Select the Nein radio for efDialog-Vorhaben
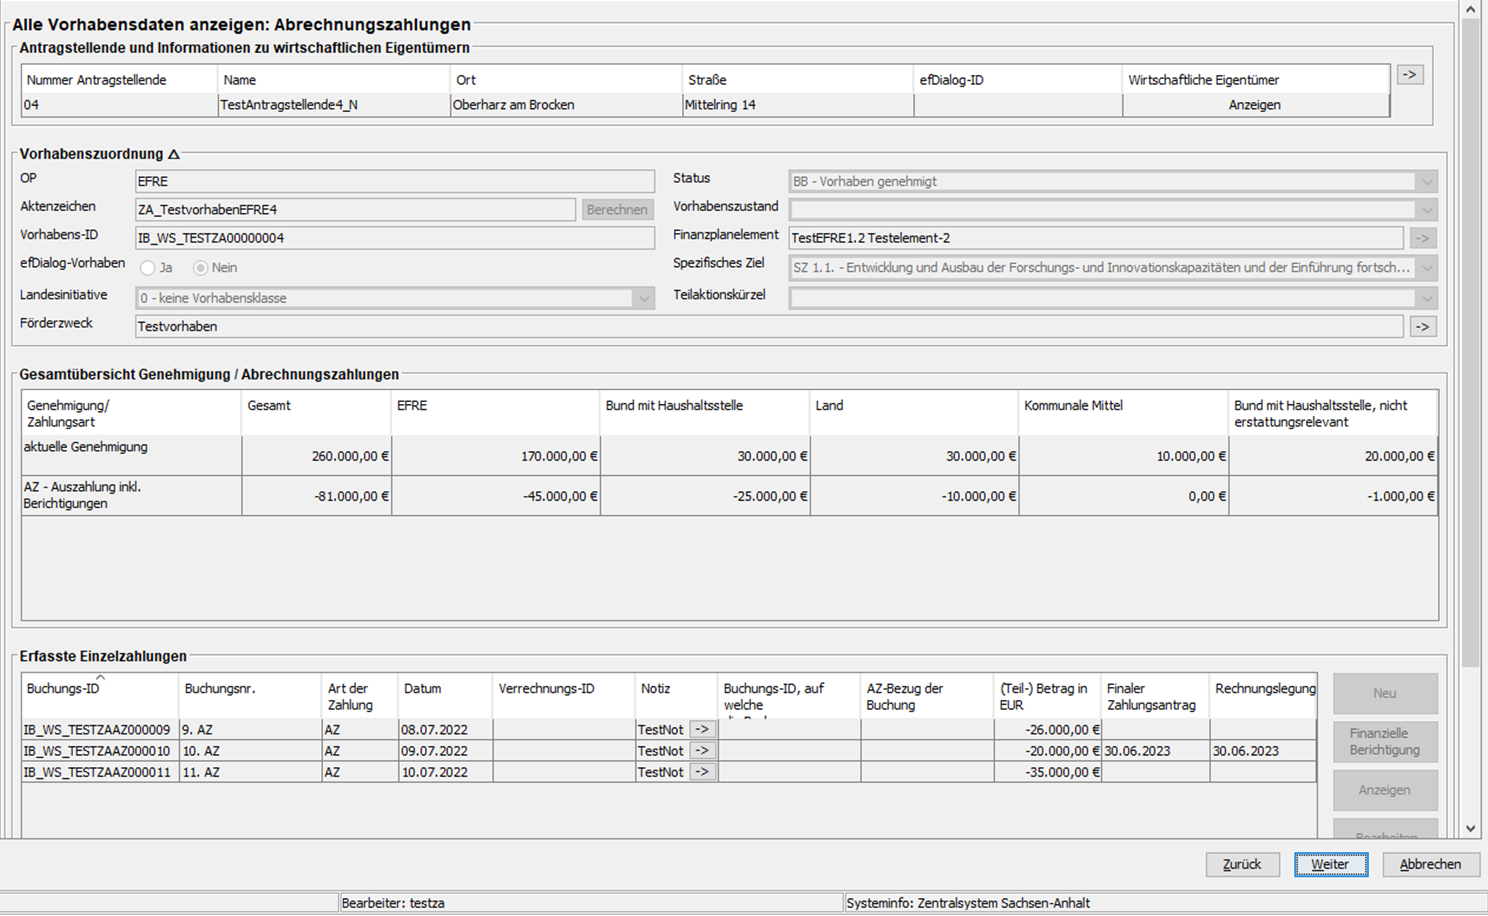 201,268
